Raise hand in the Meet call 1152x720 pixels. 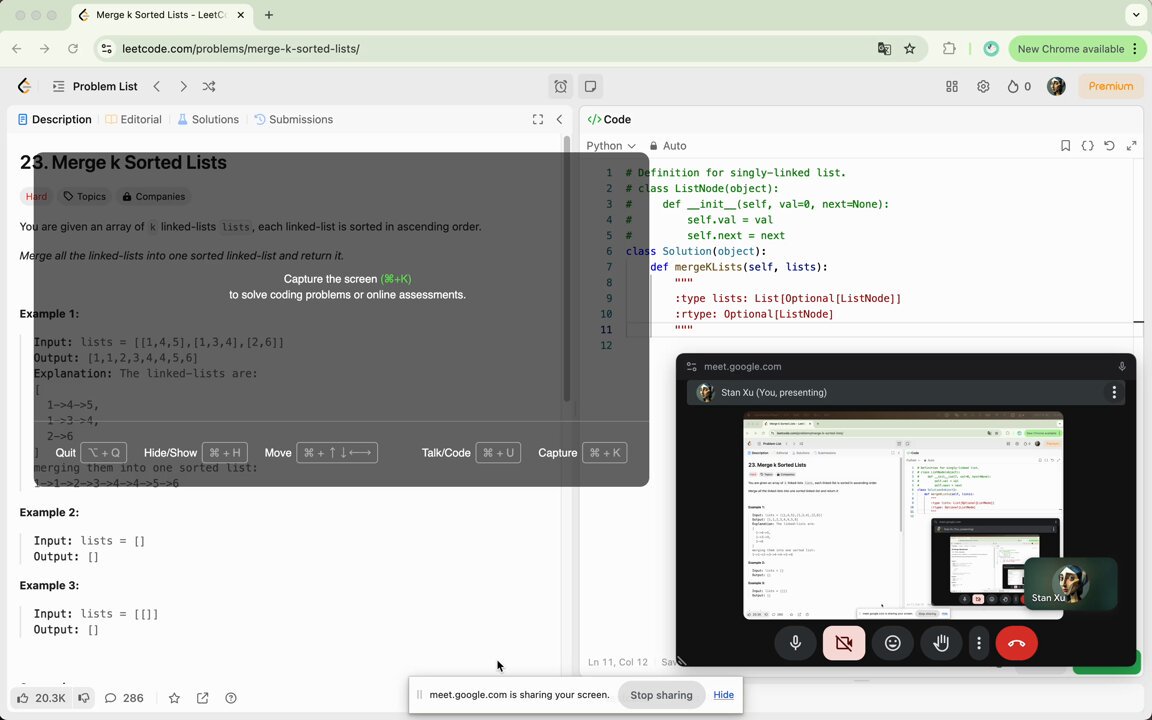(940, 643)
